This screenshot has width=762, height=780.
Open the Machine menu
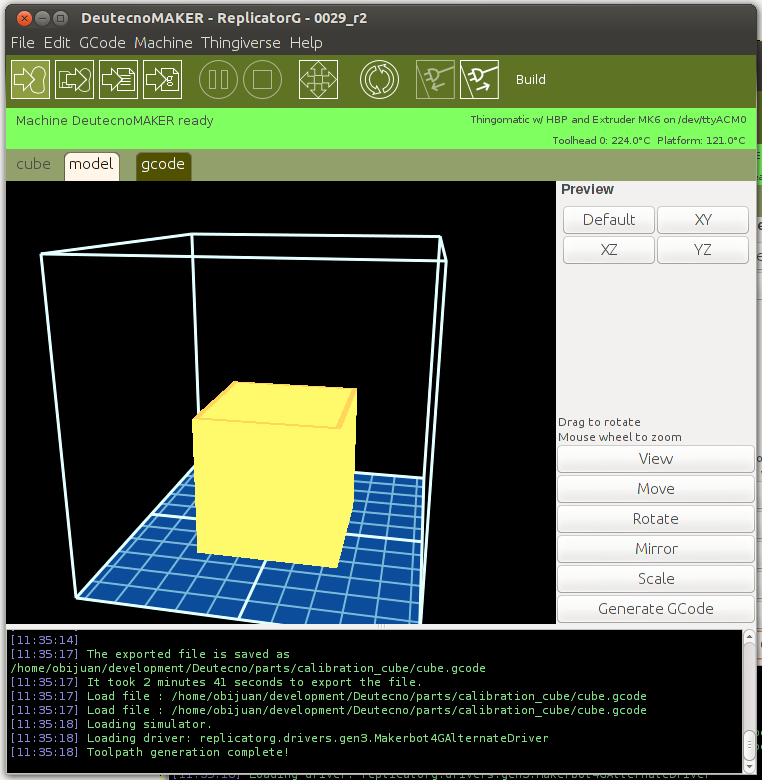pyautogui.click(x=163, y=43)
